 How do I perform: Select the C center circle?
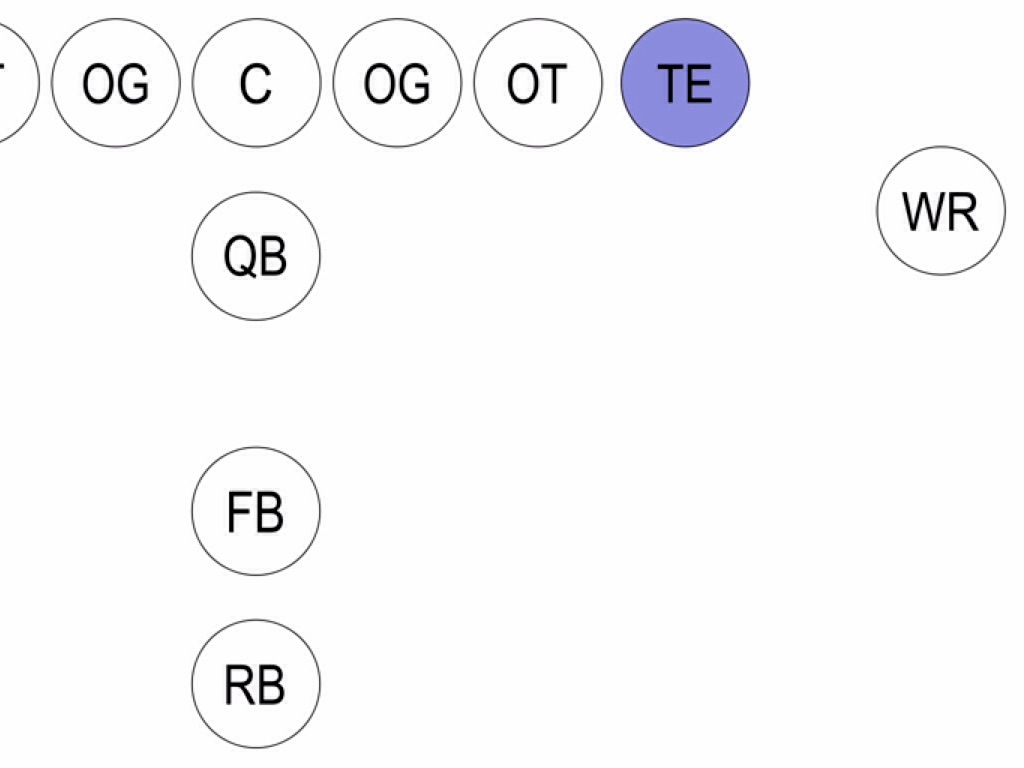point(256,83)
